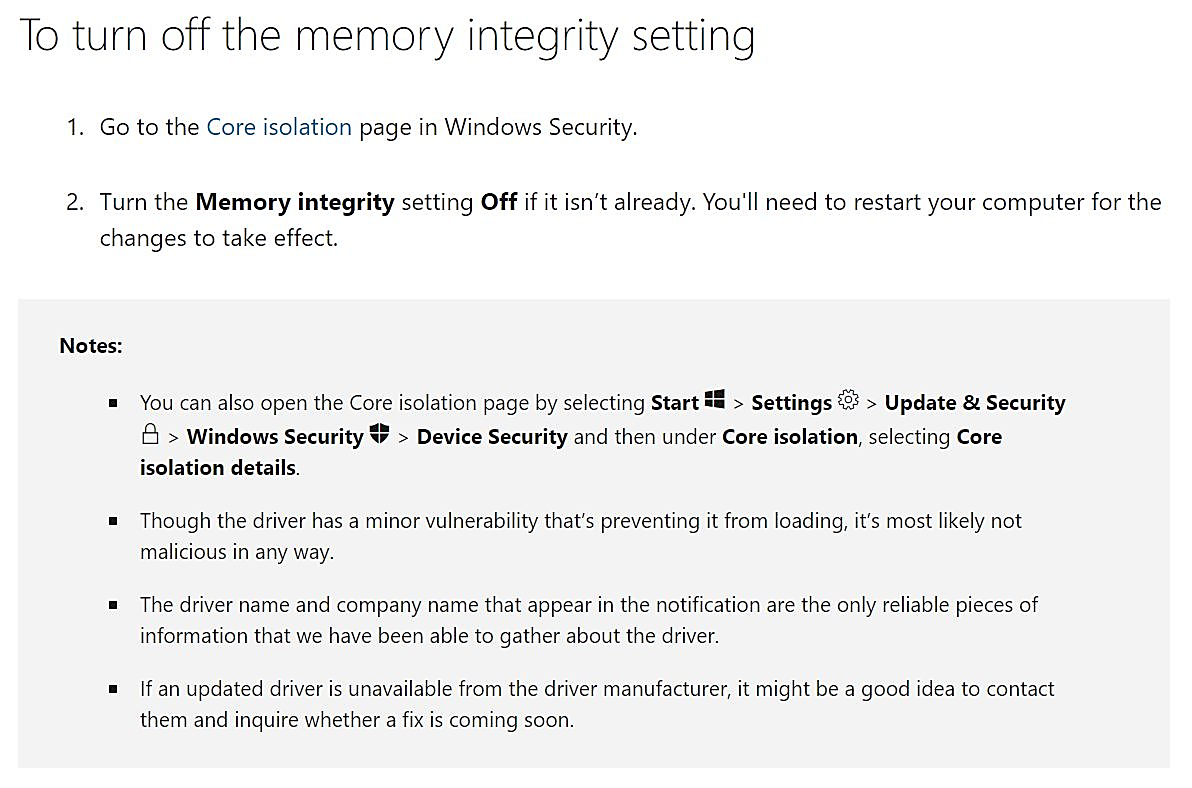1192x788 pixels.
Task: Click the bold "Windows Security" text
Action: [275, 437]
